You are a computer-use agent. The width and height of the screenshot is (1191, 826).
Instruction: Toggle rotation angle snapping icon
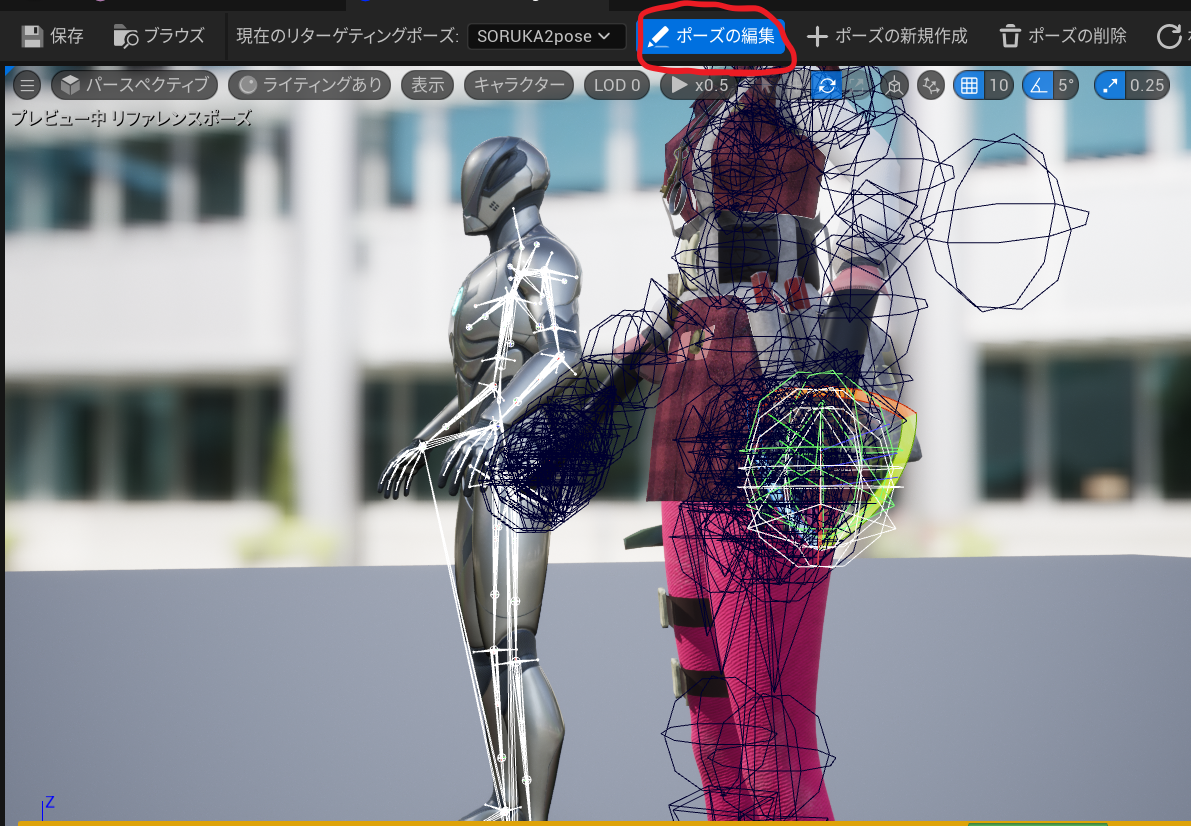[x=1038, y=85]
